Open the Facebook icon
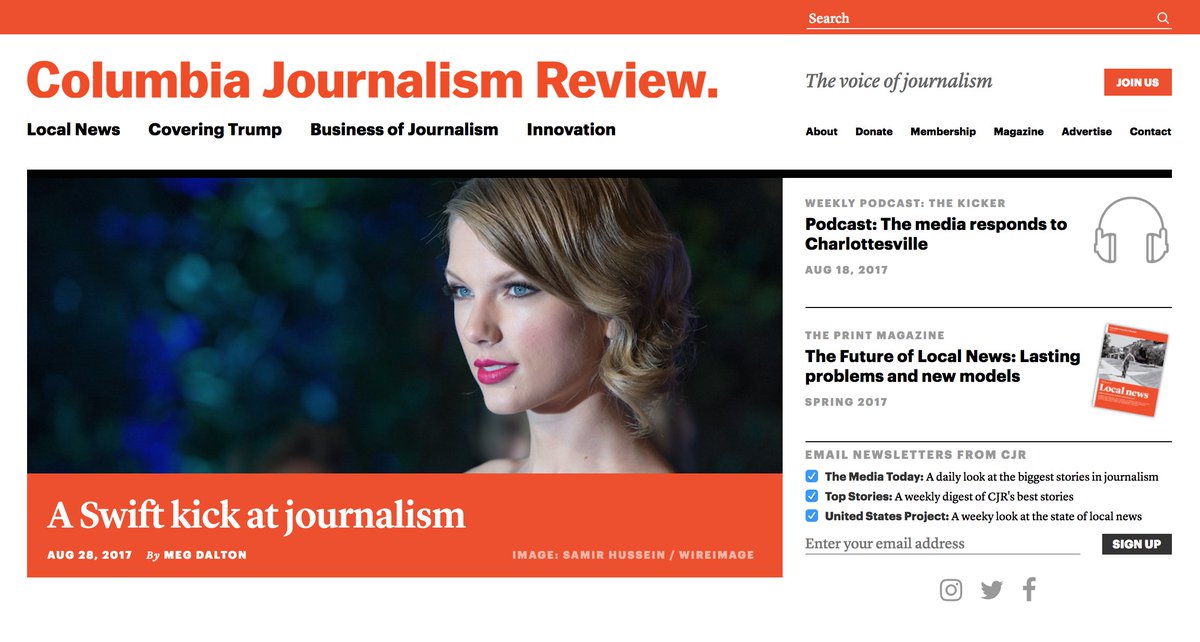This screenshot has width=1200, height=642. pyautogui.click(x=1029, y=589)
